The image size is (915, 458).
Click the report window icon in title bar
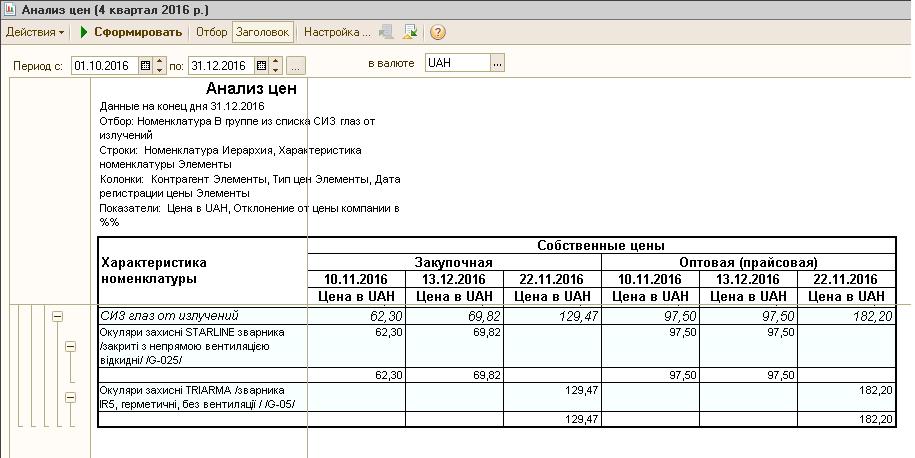10,10
